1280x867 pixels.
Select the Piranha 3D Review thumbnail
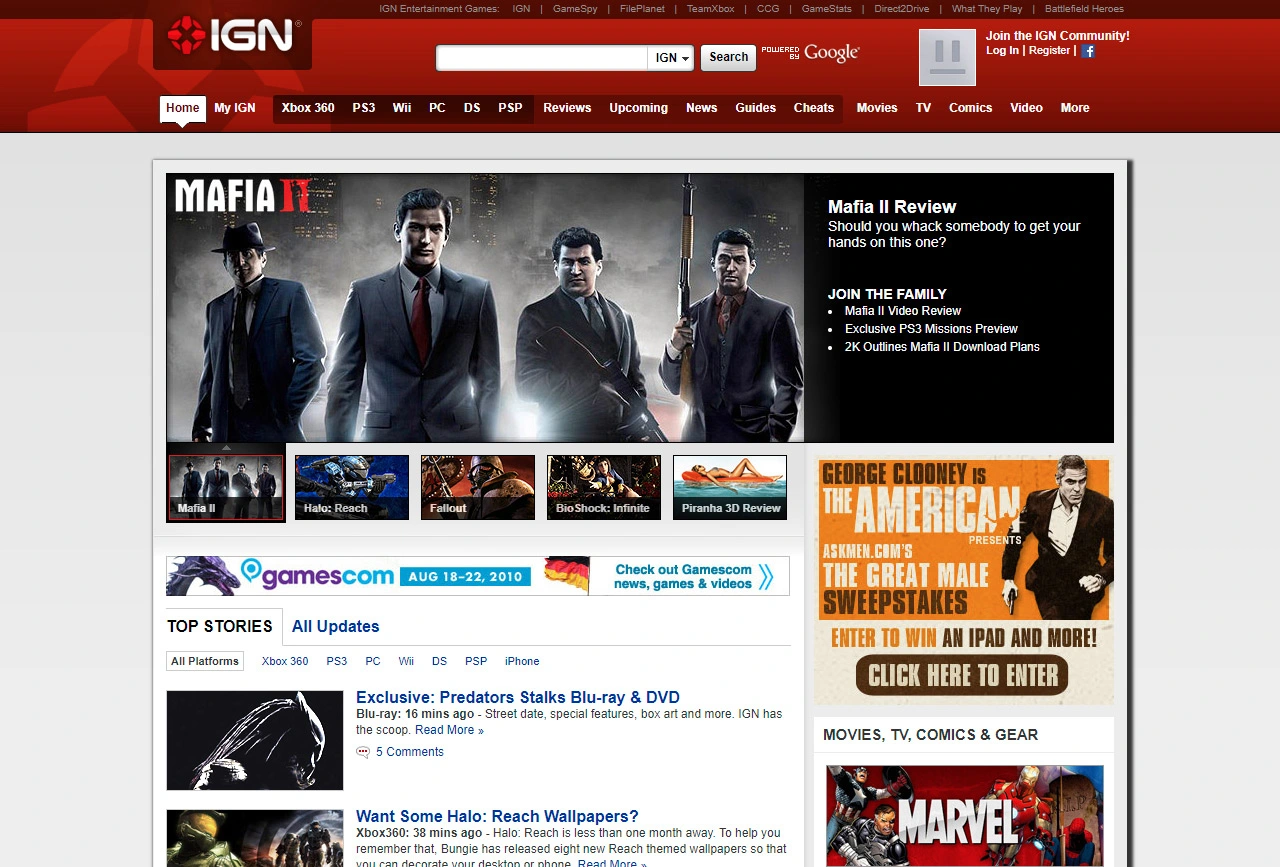click(730, 487)
